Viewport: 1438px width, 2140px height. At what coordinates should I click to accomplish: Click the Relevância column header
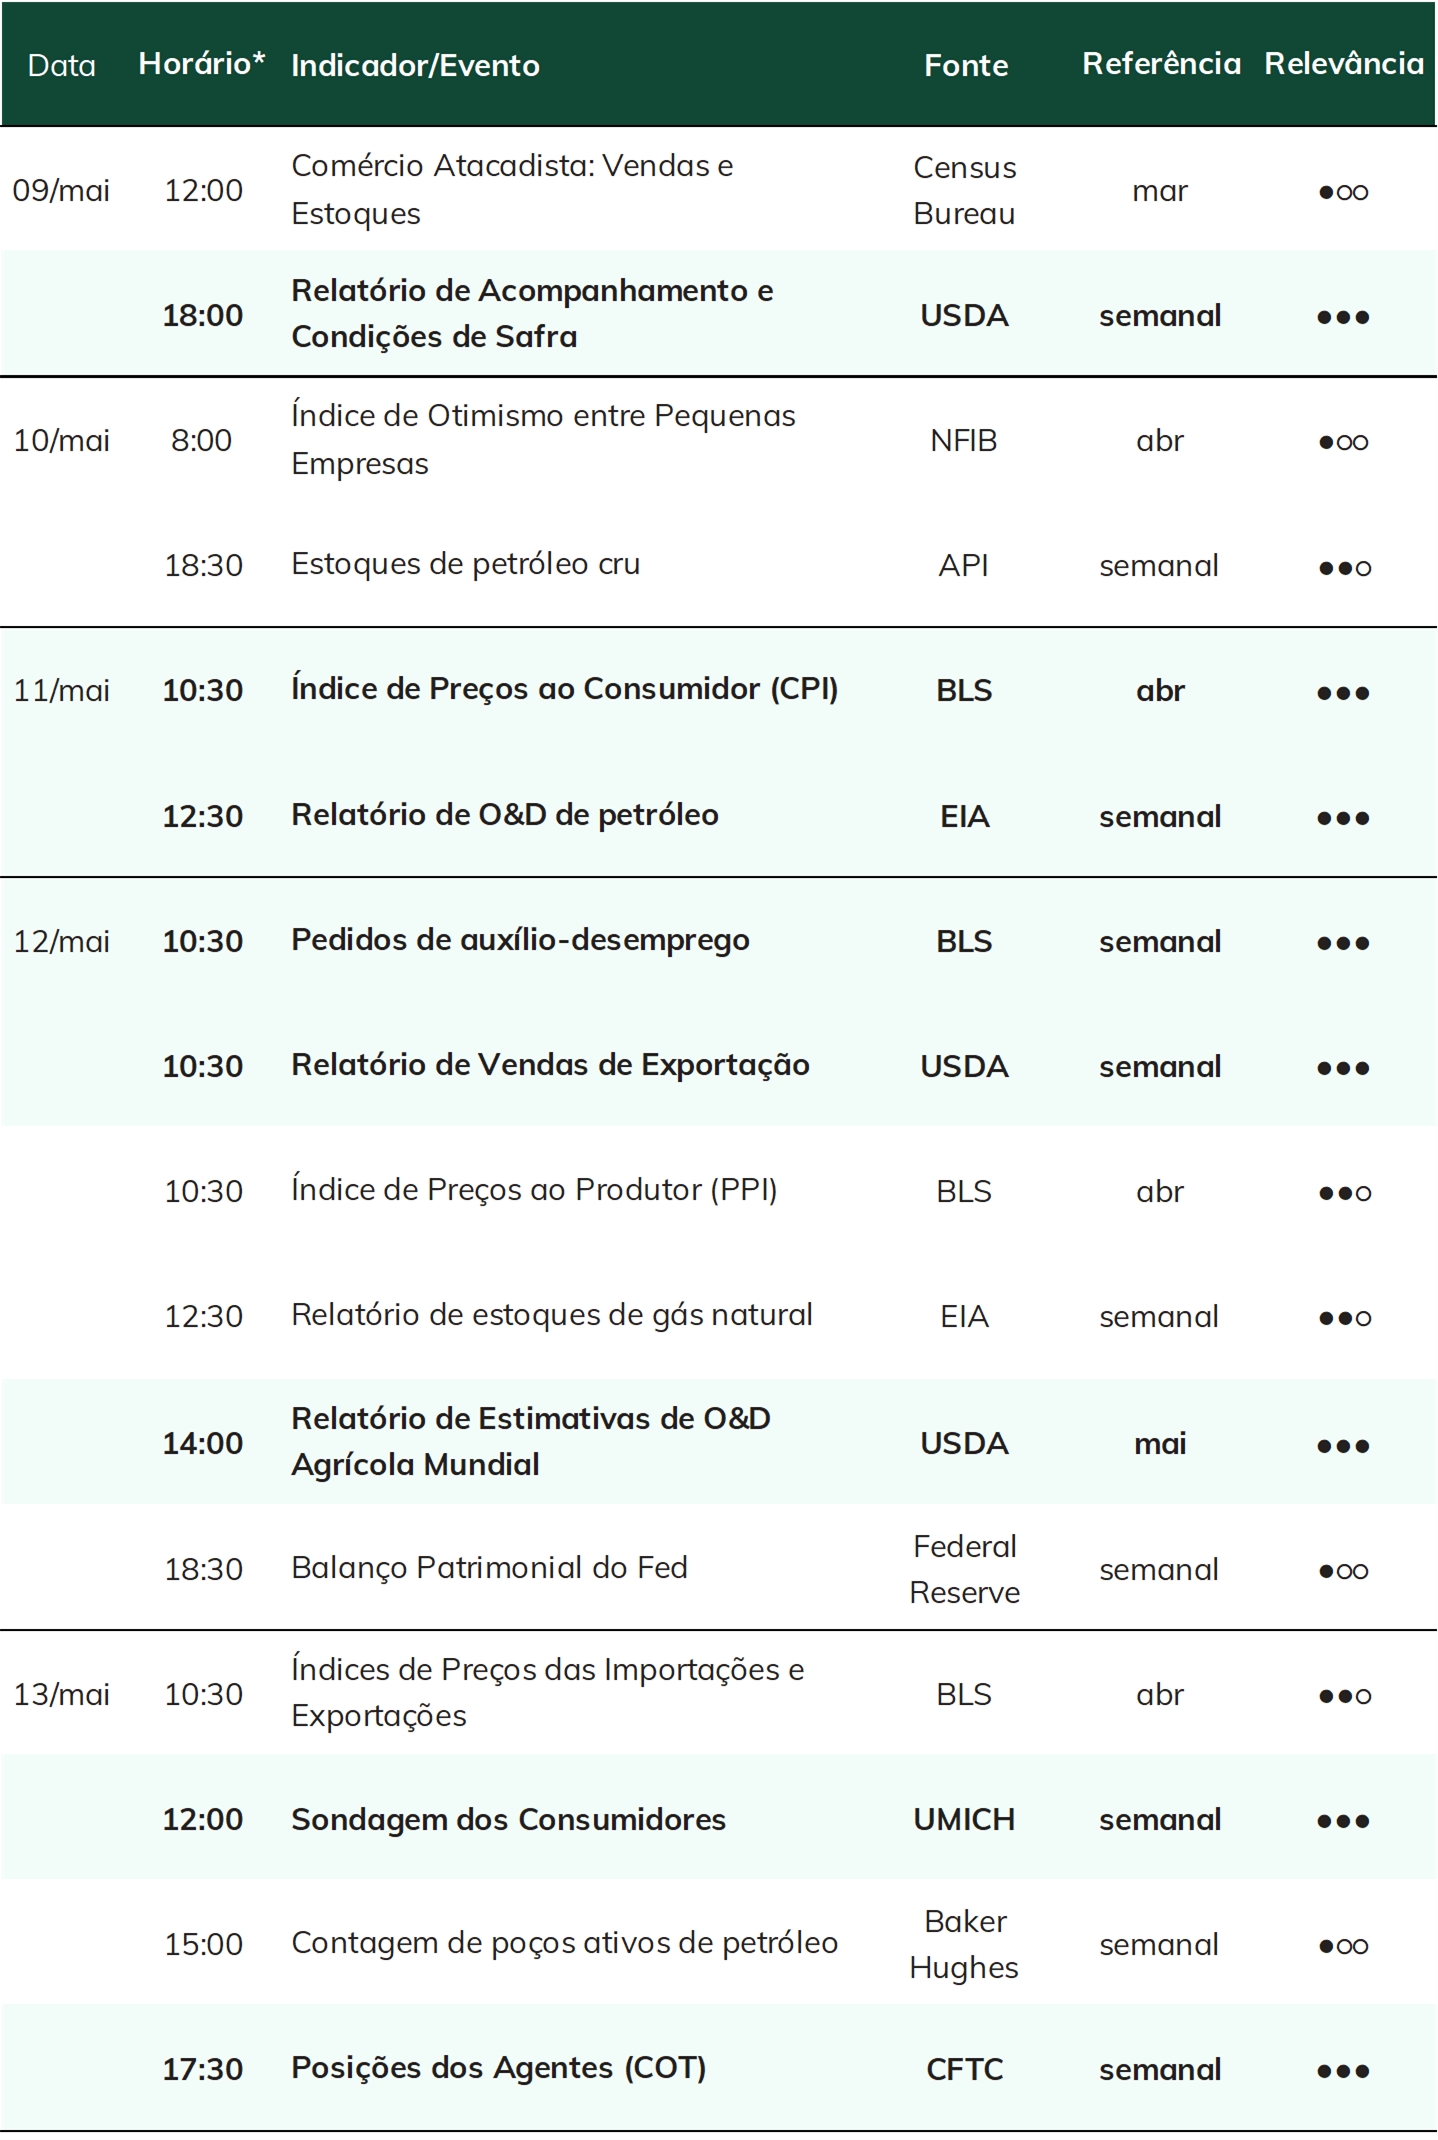(x=1343, y=64)
